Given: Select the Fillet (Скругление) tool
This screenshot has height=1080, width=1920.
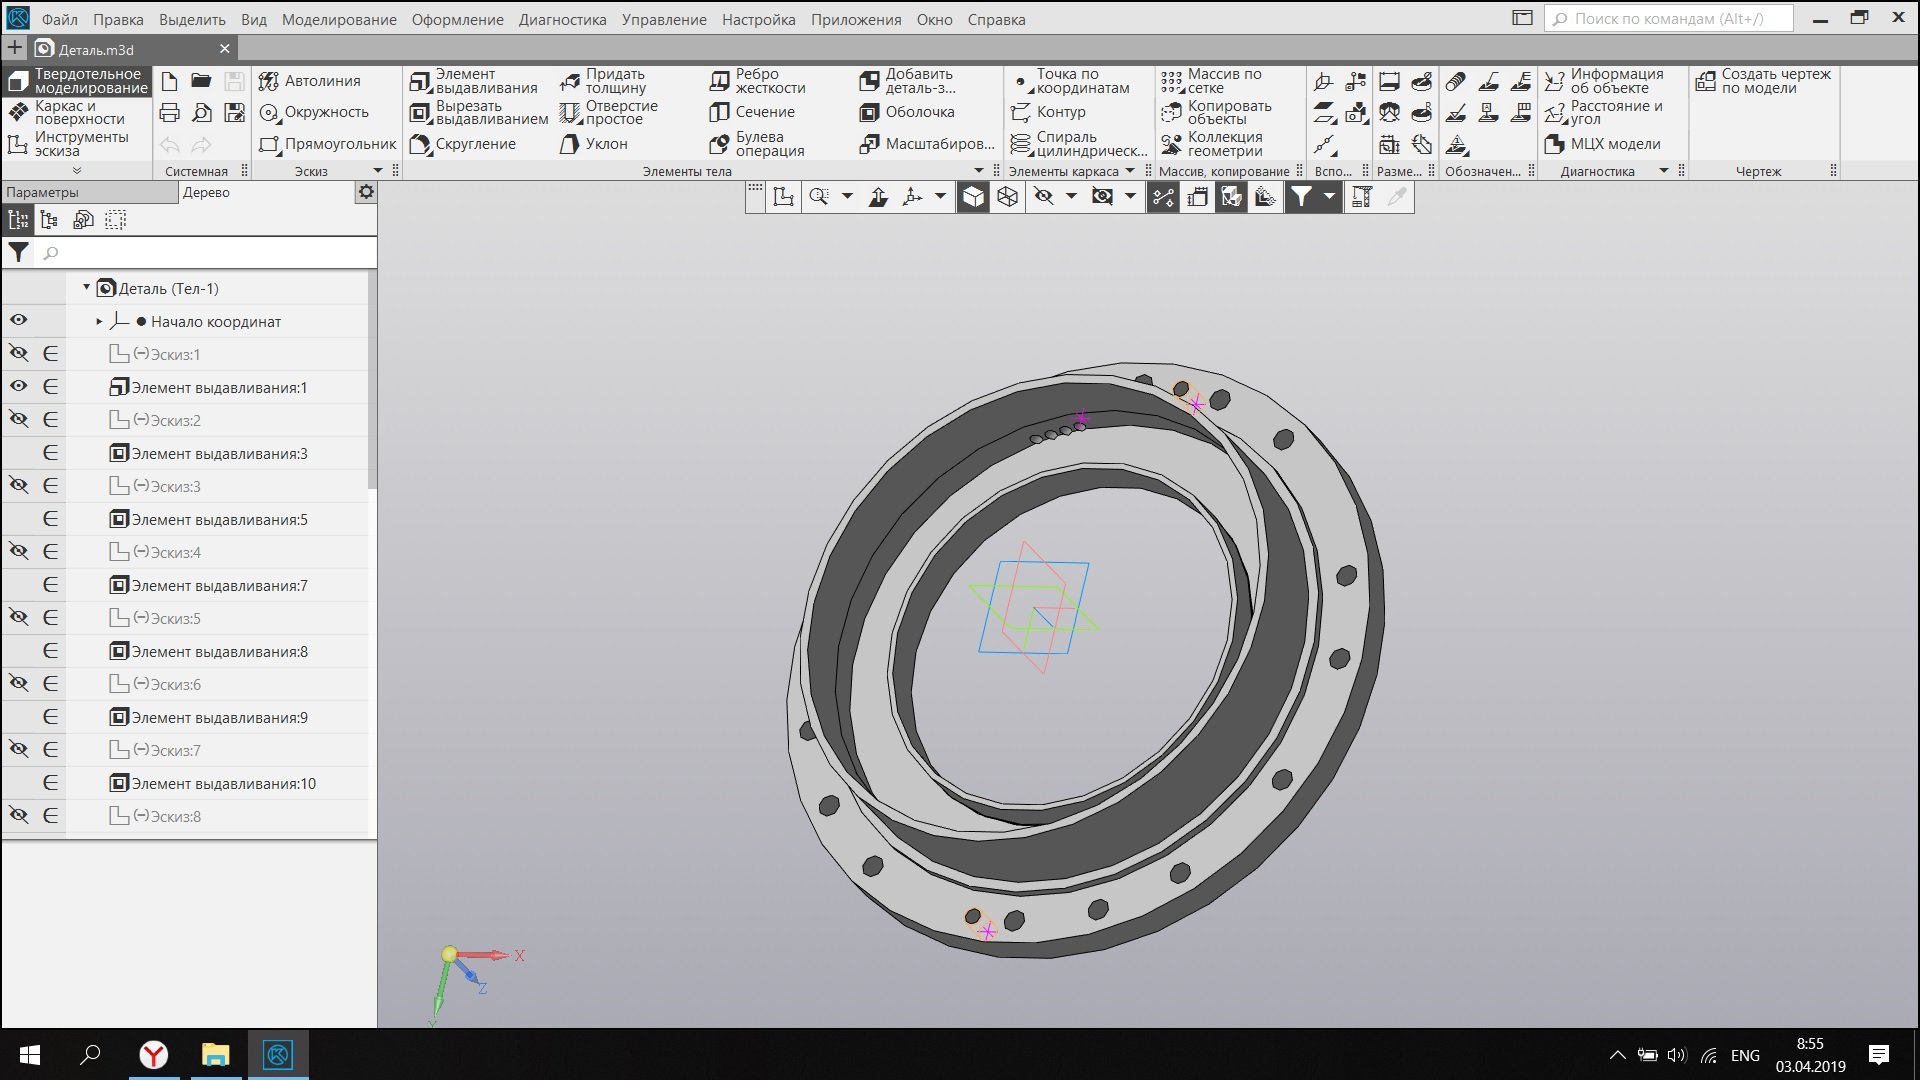Looking at the screenshot, I should click(420, 144).
